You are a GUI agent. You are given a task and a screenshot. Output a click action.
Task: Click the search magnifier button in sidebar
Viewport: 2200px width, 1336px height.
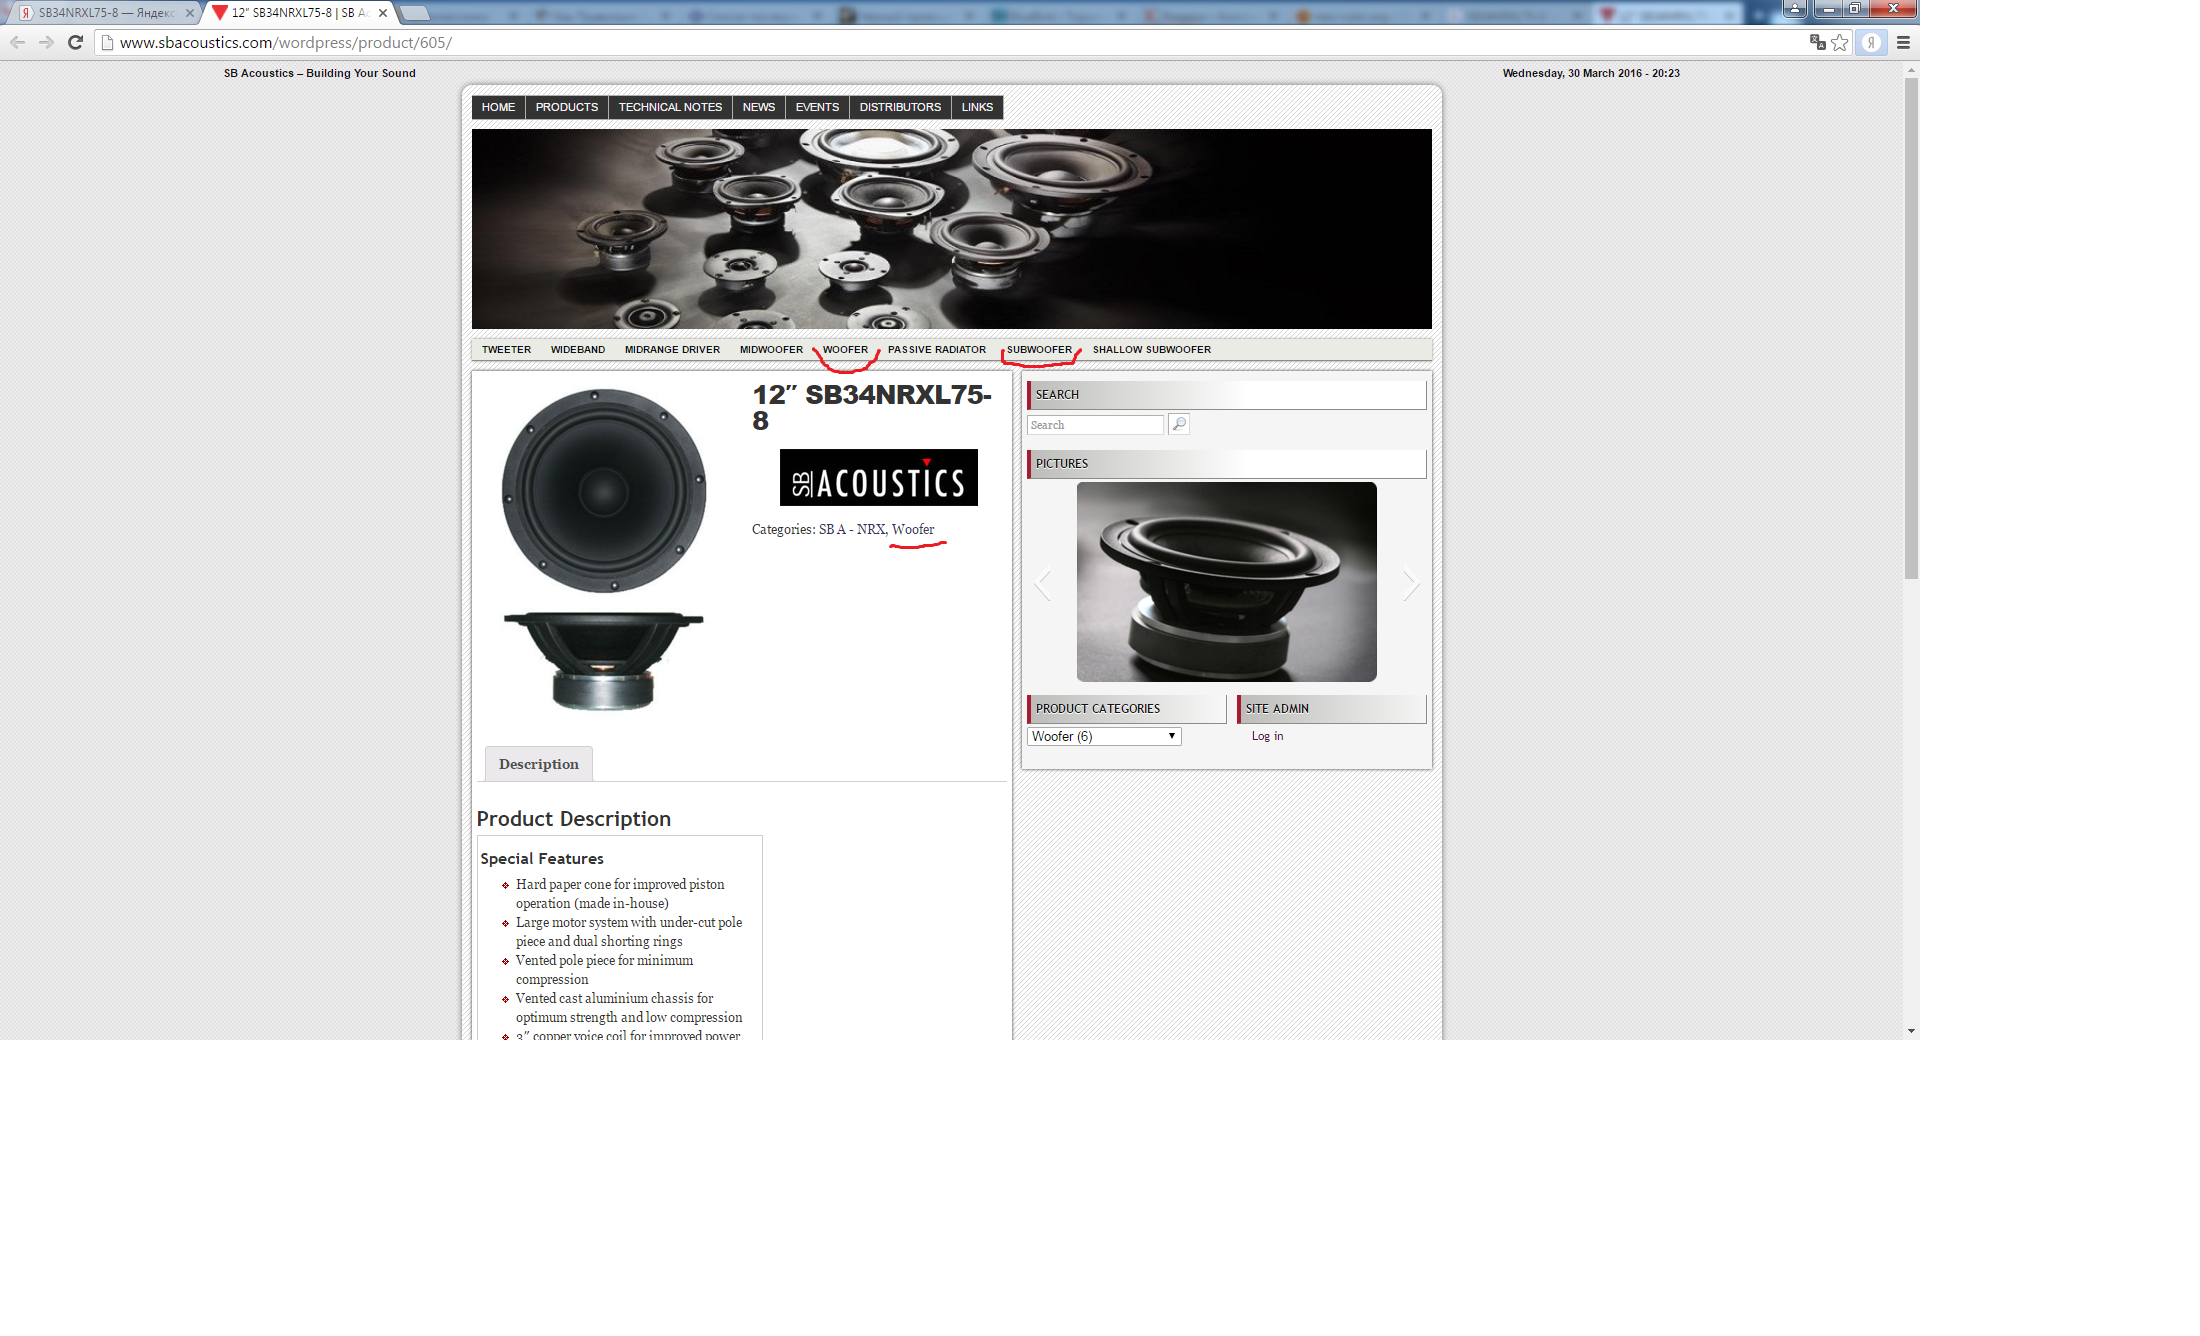click(x=1179, y=424)
